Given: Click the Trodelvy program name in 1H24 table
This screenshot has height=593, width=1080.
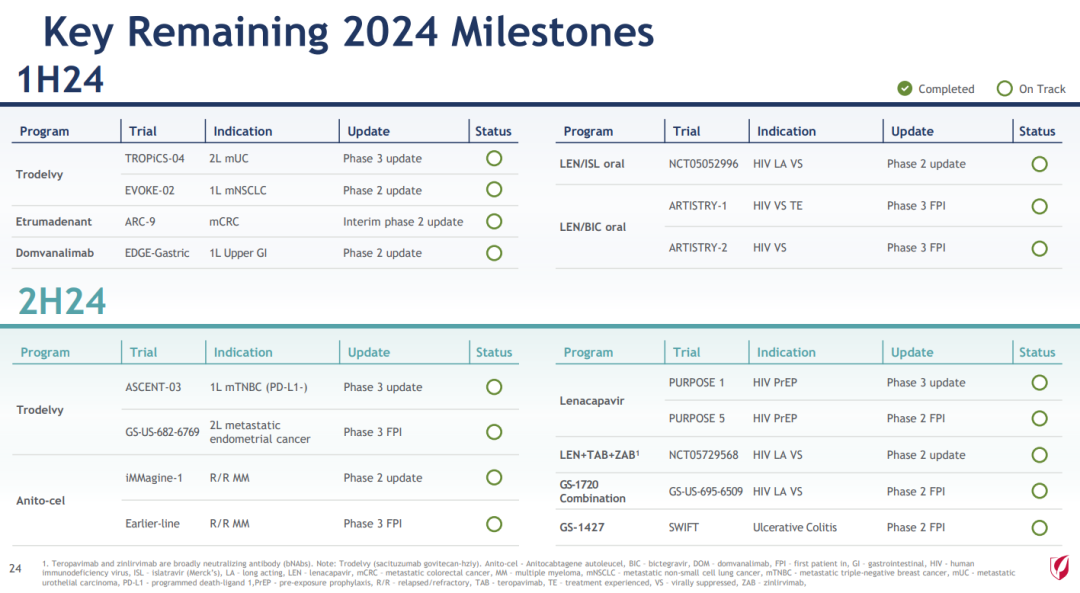Looking at the screenshot, I should point(40,174).
